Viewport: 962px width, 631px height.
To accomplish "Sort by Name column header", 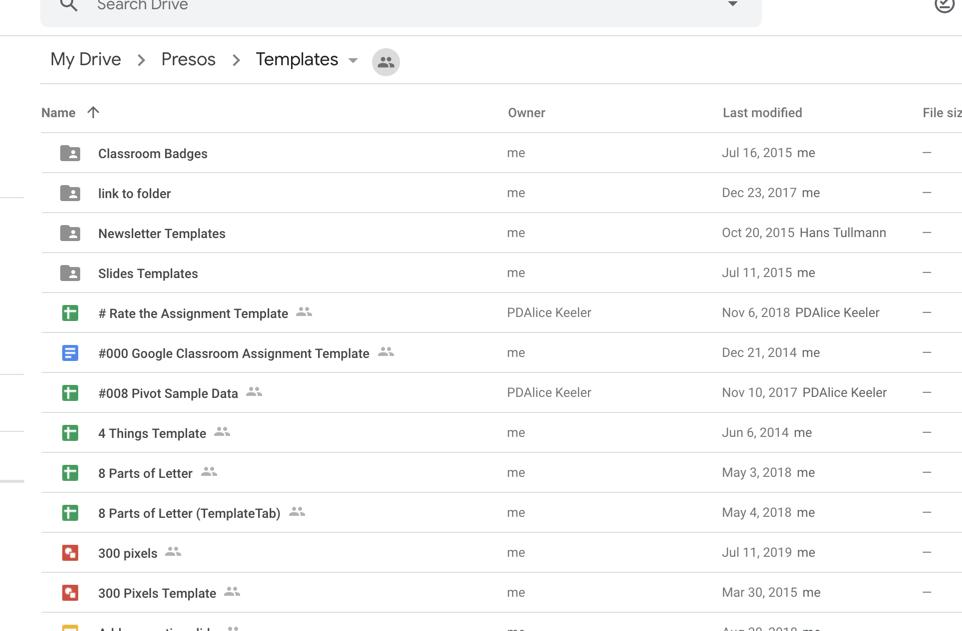I will tap(58, 113).
